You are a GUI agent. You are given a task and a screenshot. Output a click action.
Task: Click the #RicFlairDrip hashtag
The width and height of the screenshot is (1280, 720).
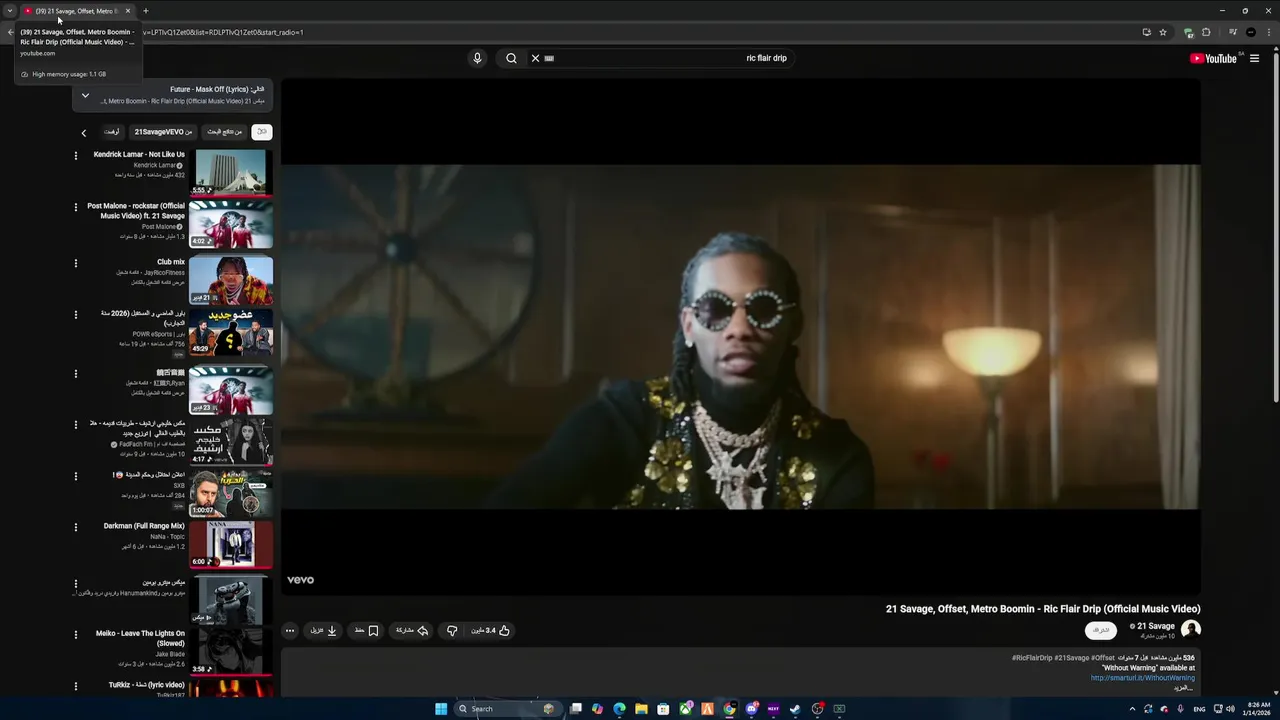tap(1032, 658)
